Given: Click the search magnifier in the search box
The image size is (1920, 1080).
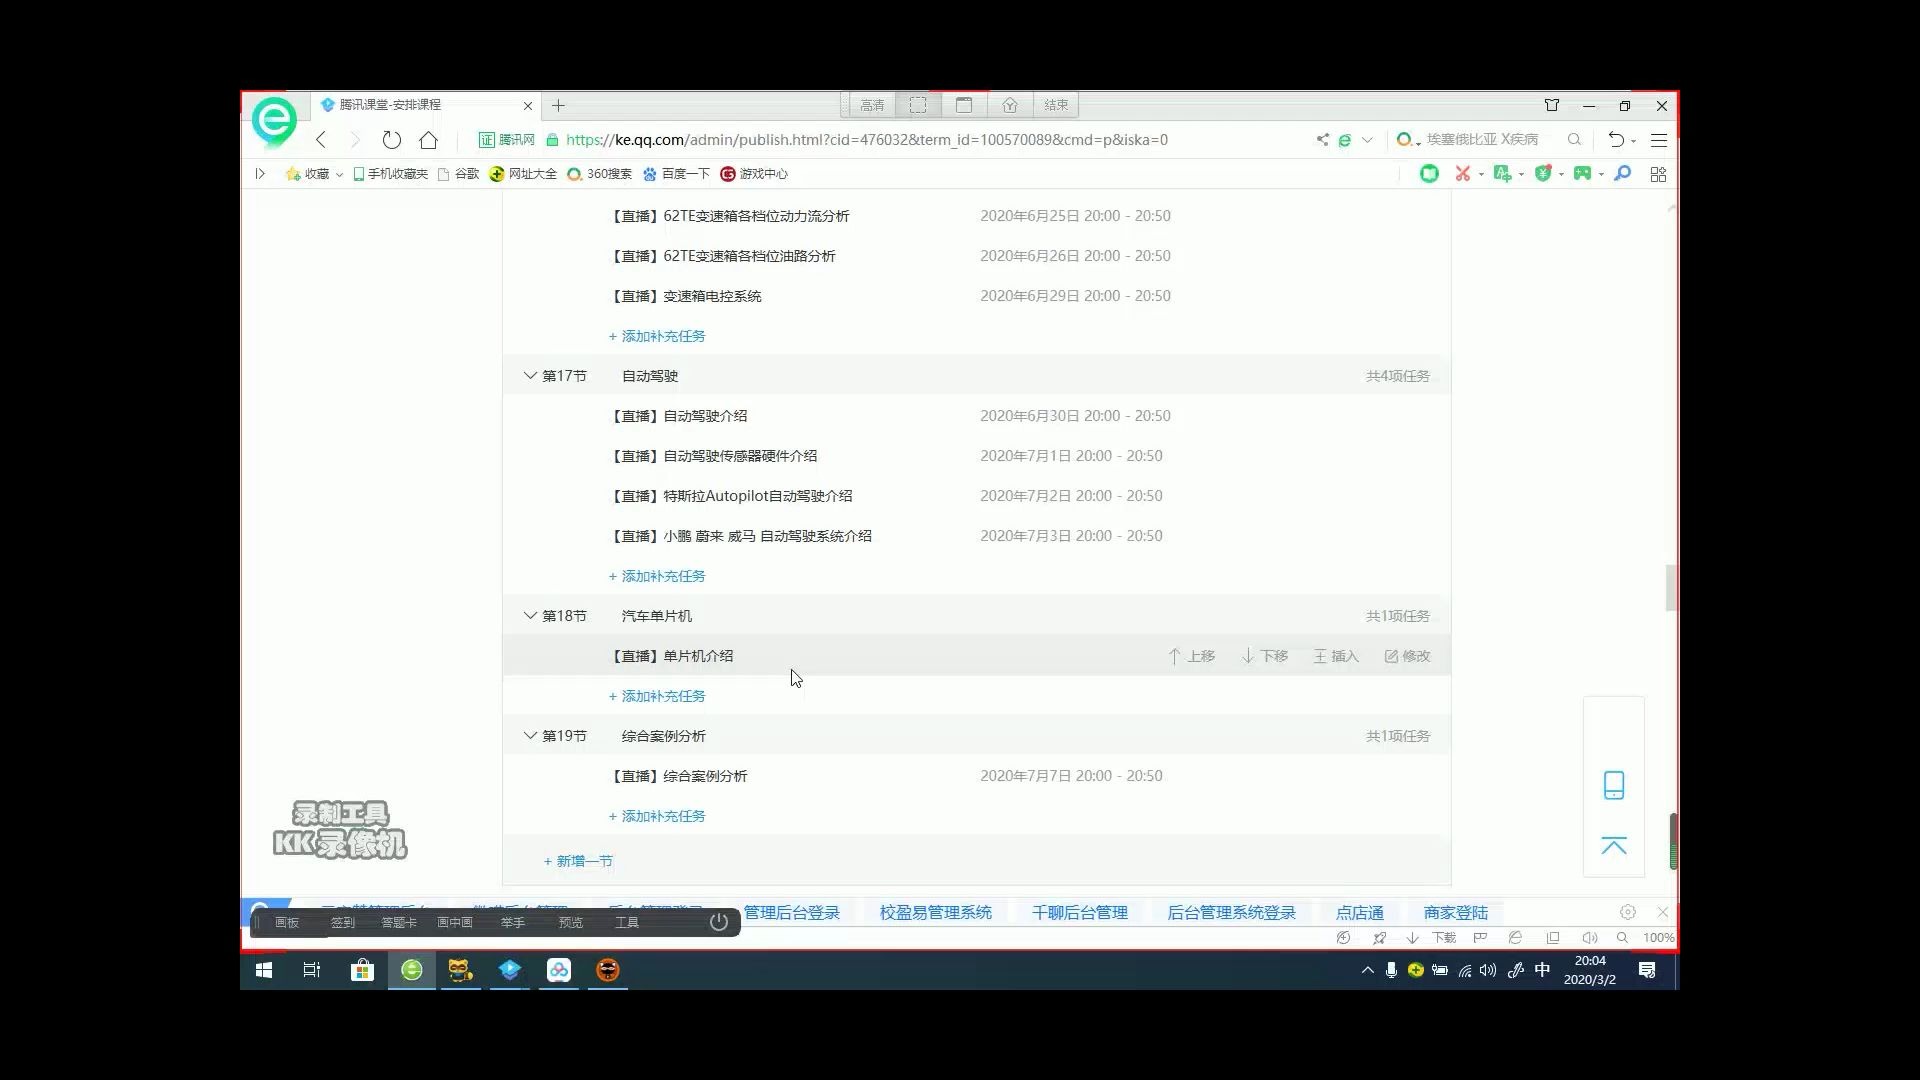Looking at the screenshot, I should tap(1574, 140).
